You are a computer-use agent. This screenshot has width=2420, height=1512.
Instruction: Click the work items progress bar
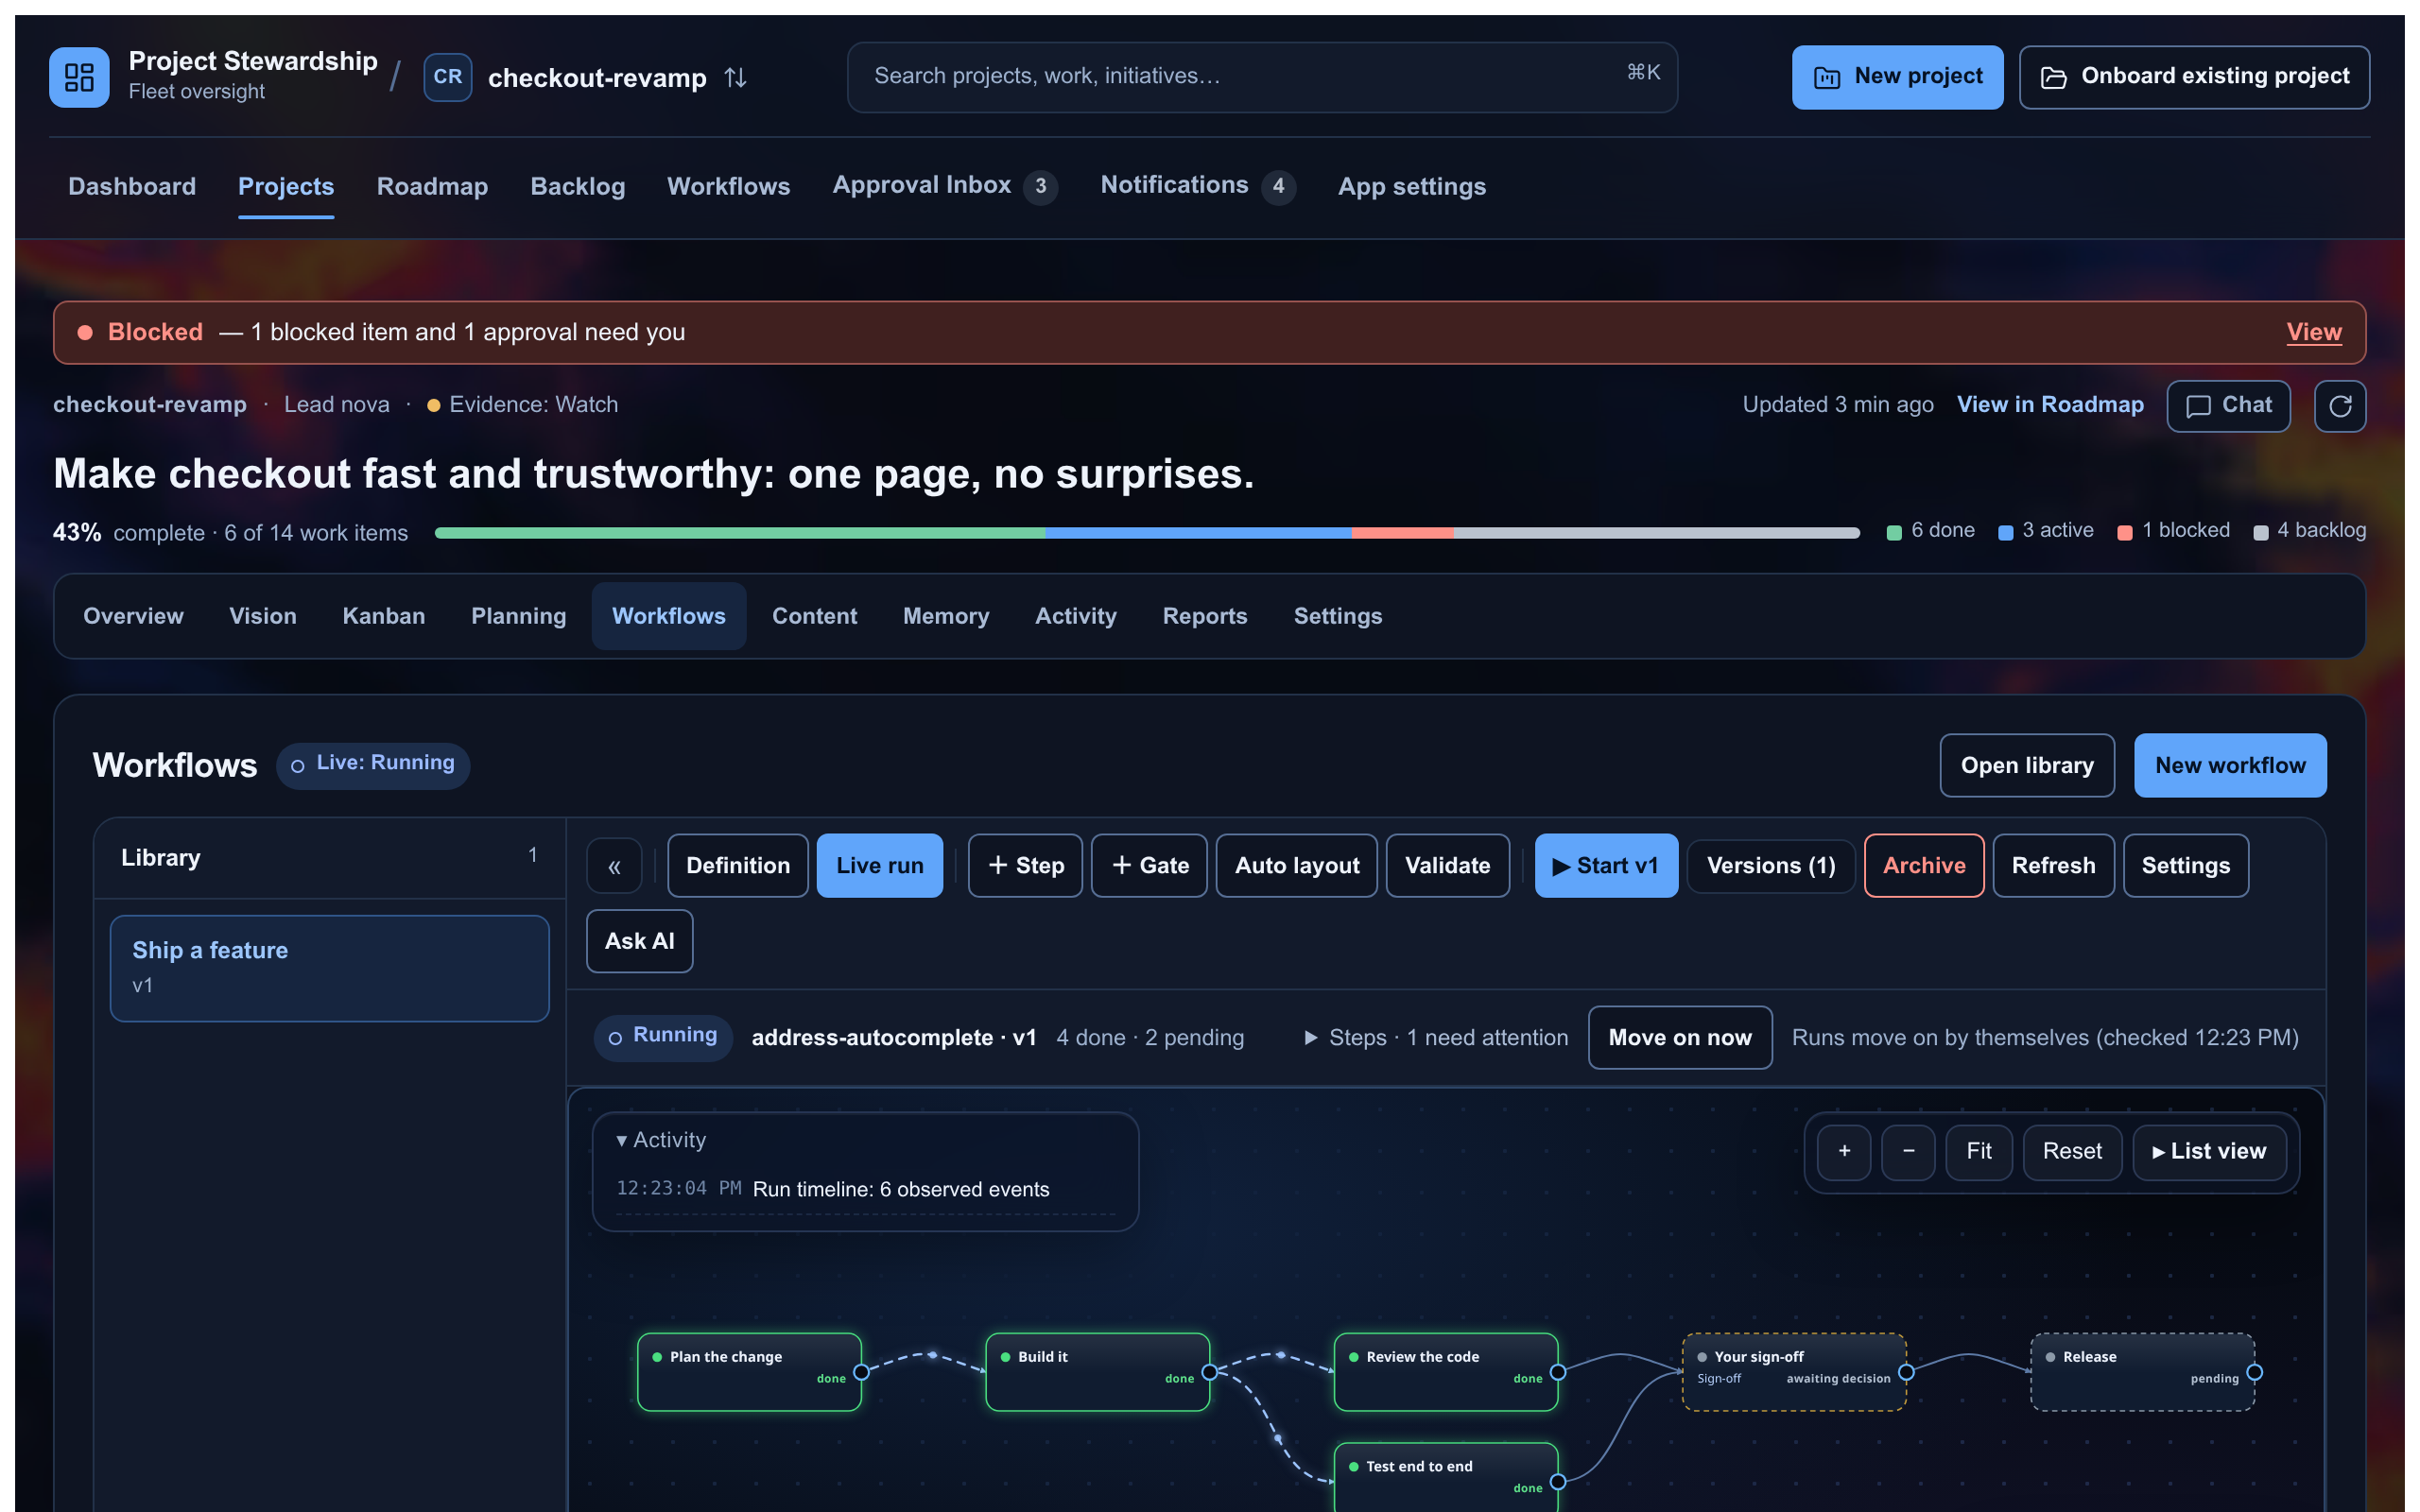1147,532
